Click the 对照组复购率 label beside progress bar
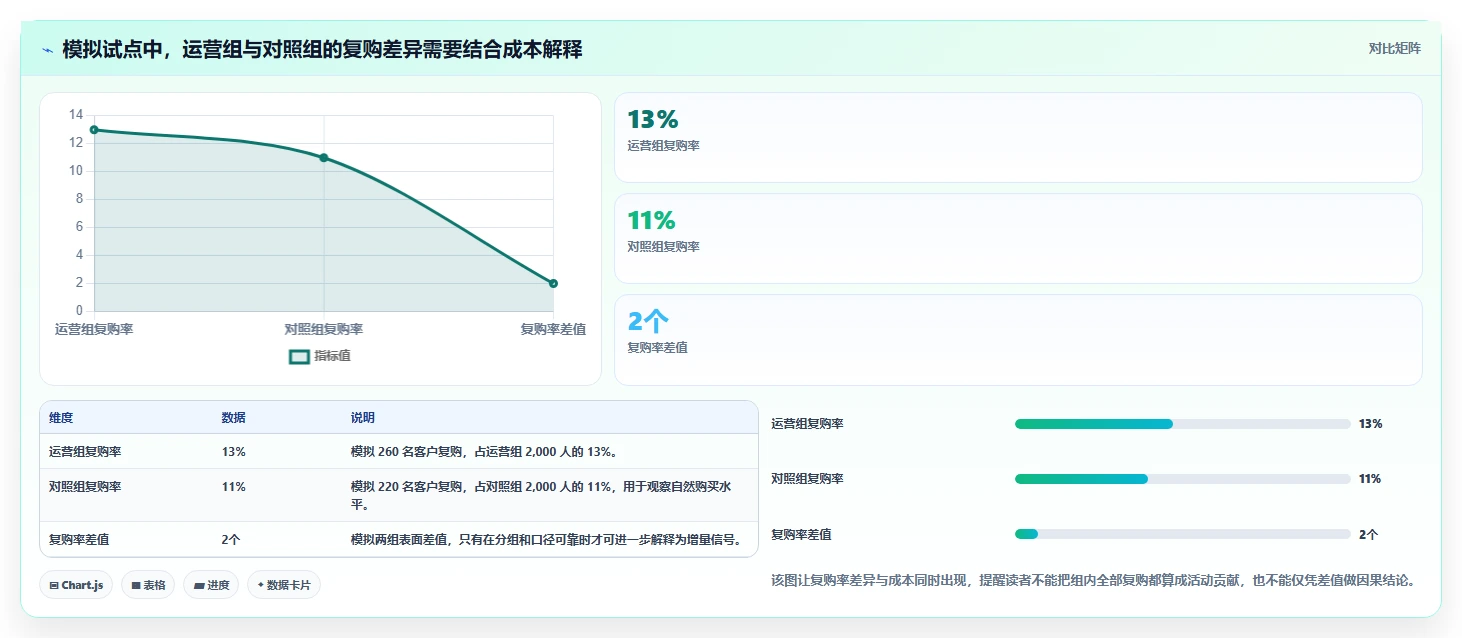 (808, 479)
